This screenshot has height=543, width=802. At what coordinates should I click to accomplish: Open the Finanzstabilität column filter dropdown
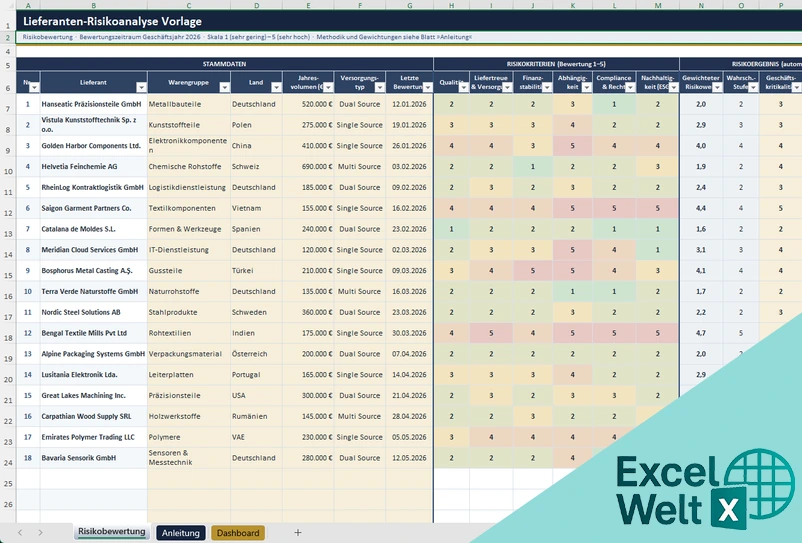pos(547,87)
